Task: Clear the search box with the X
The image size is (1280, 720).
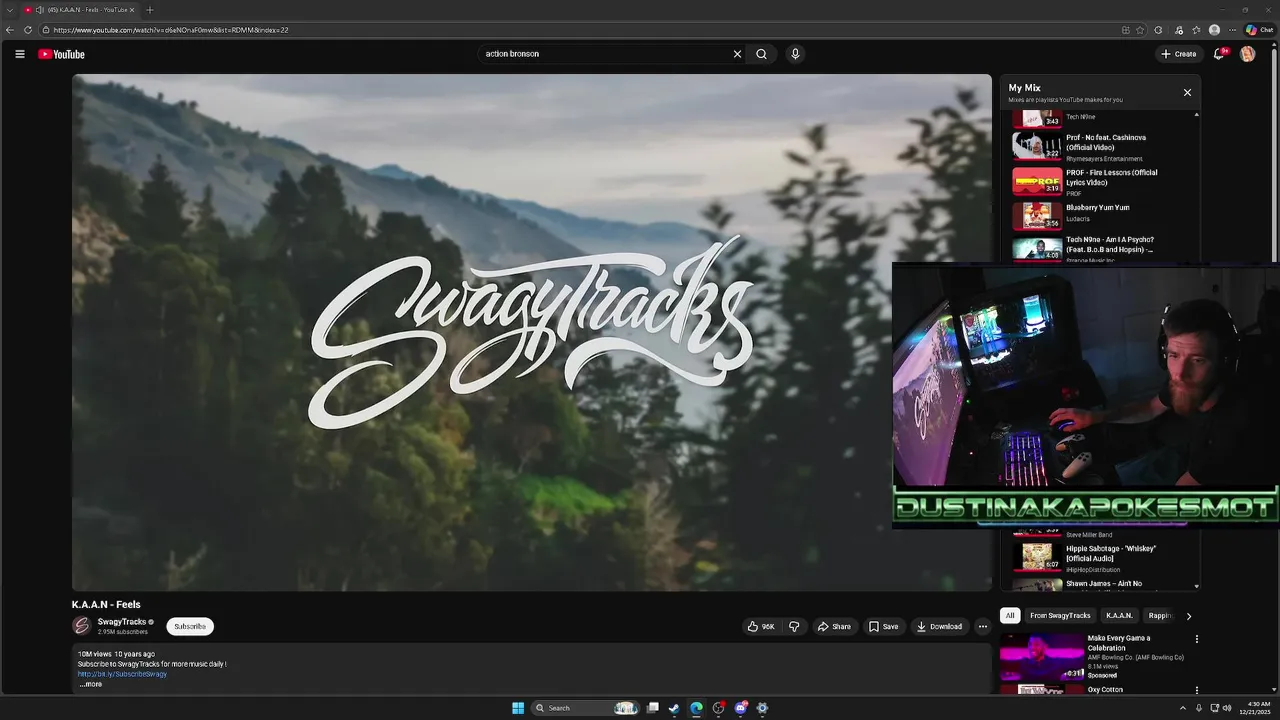Action: tap(737, 54)
